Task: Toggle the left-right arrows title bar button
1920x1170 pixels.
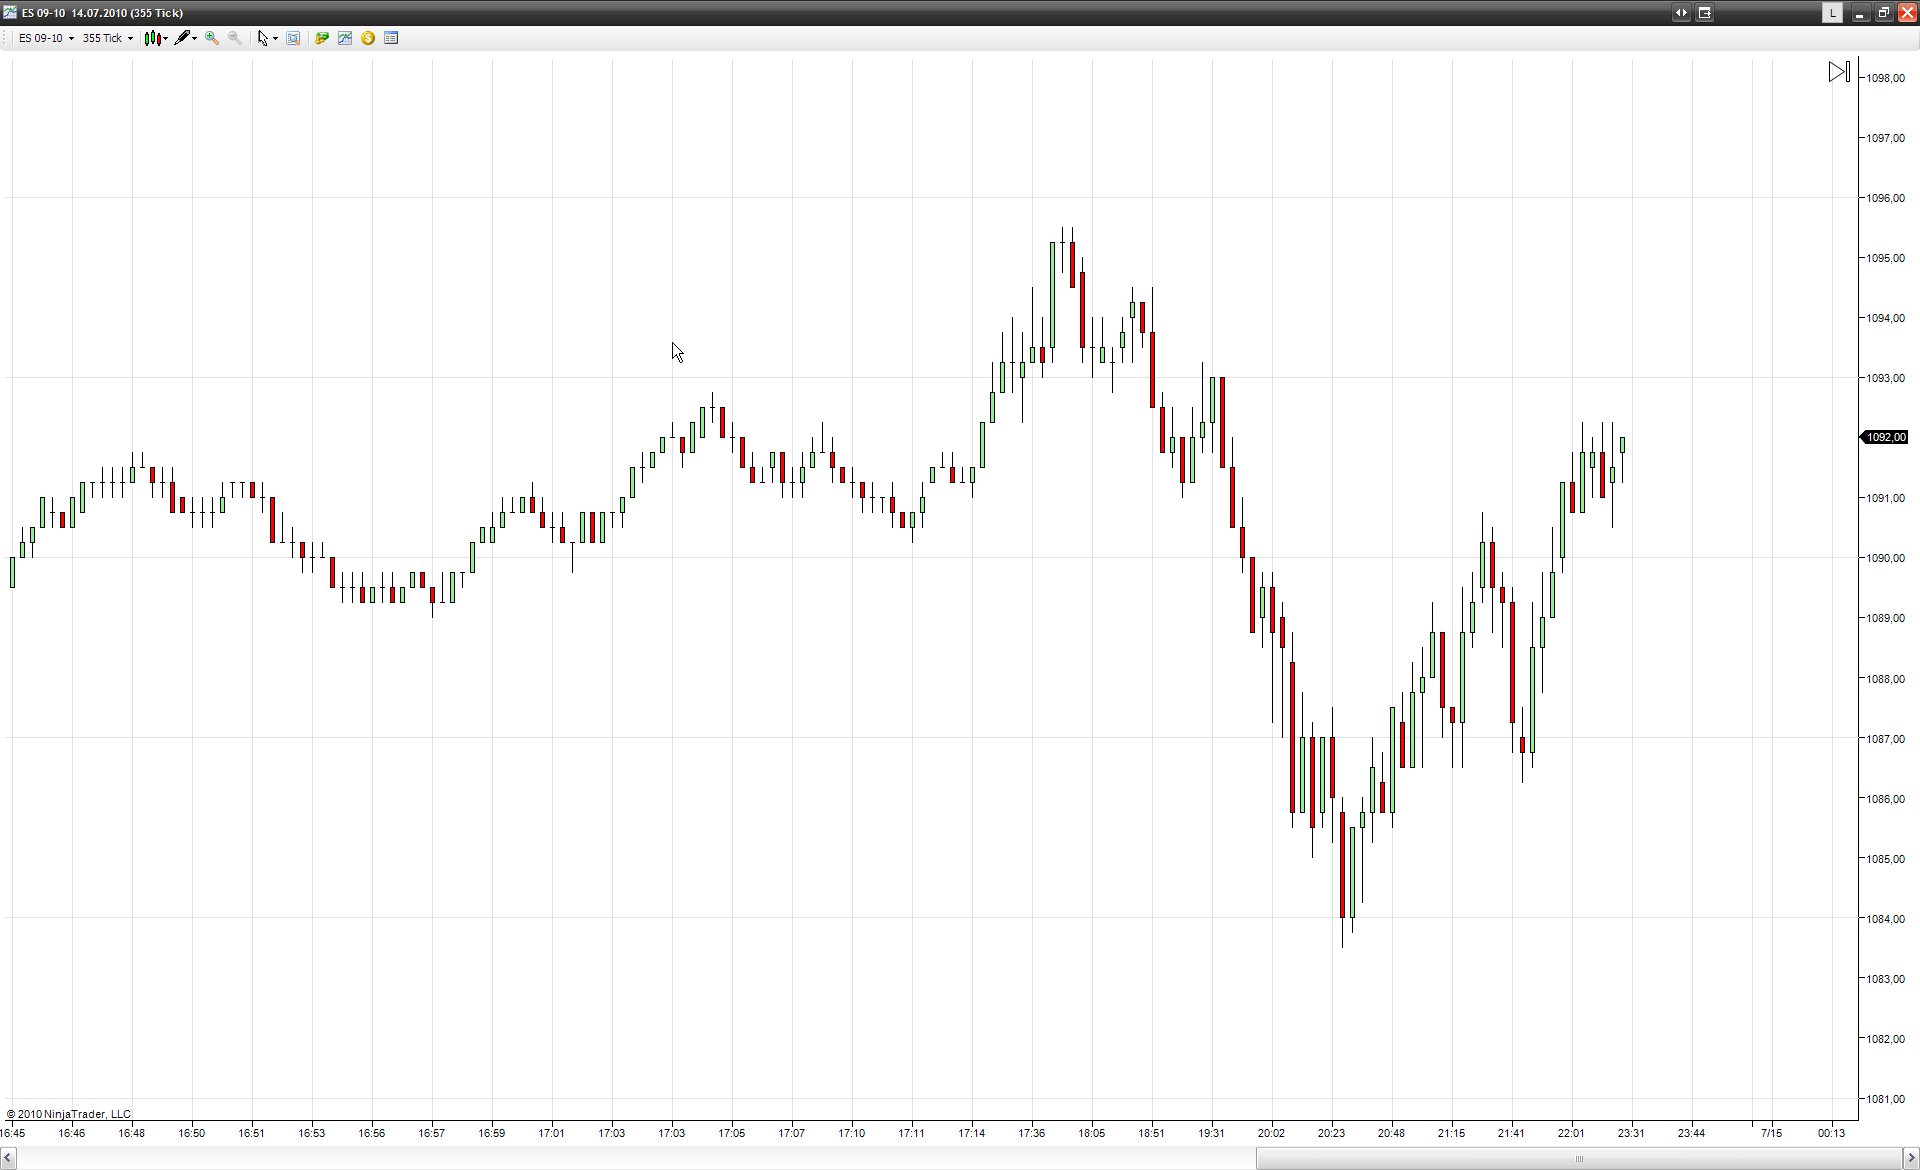Action: click(x=1681, y=13)
